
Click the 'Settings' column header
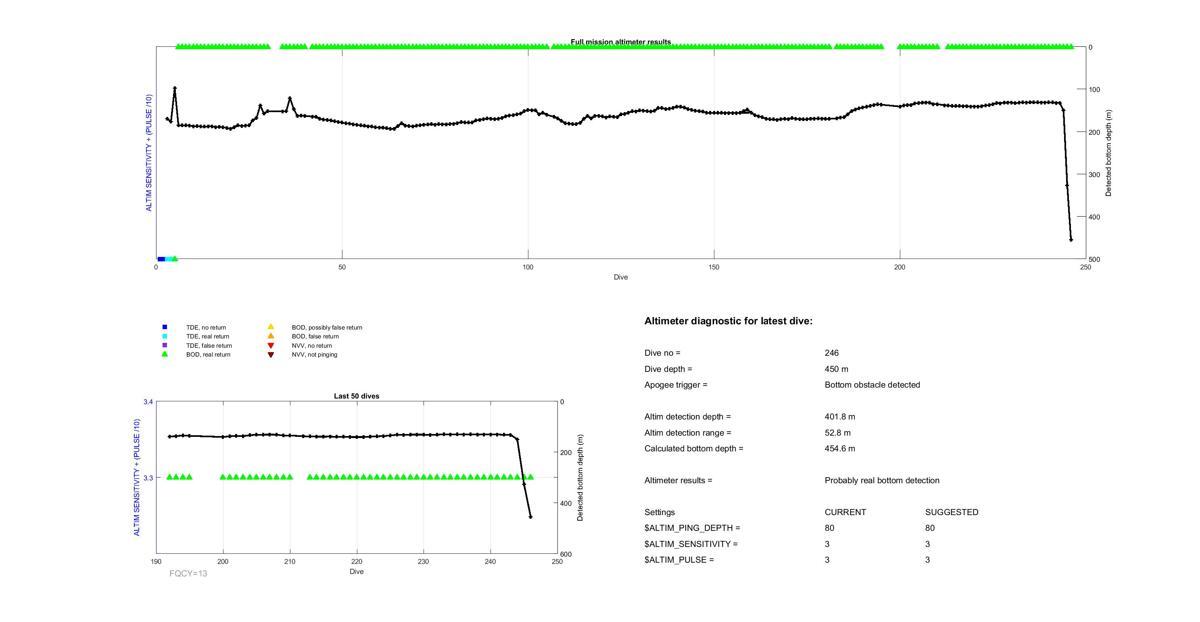pos(660,512)
